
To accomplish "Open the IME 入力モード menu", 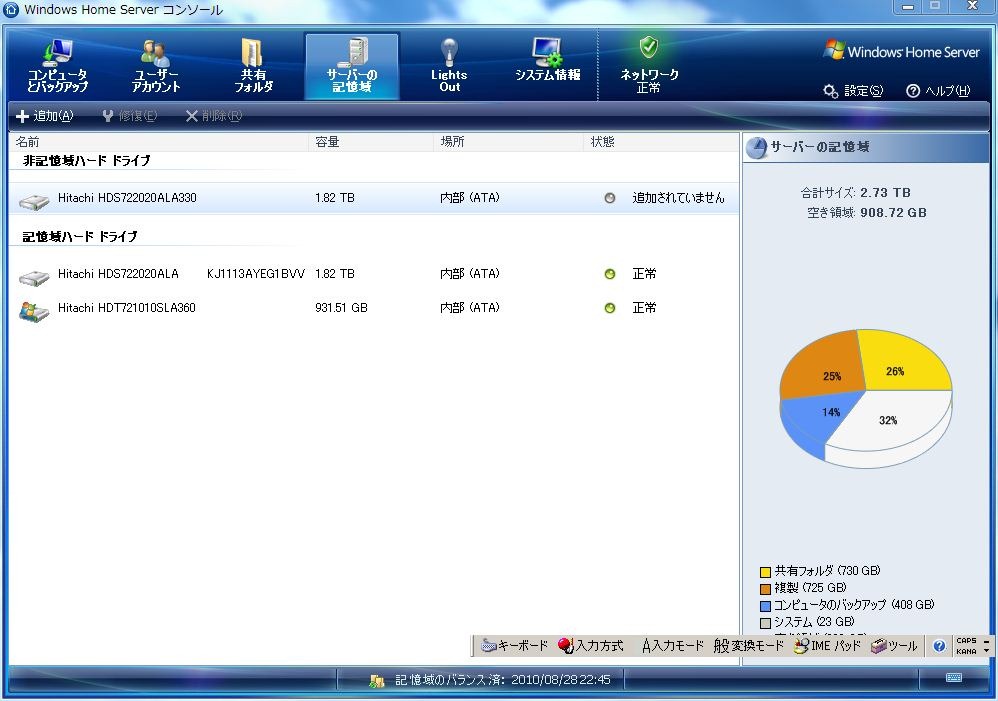I will point(672,646).
